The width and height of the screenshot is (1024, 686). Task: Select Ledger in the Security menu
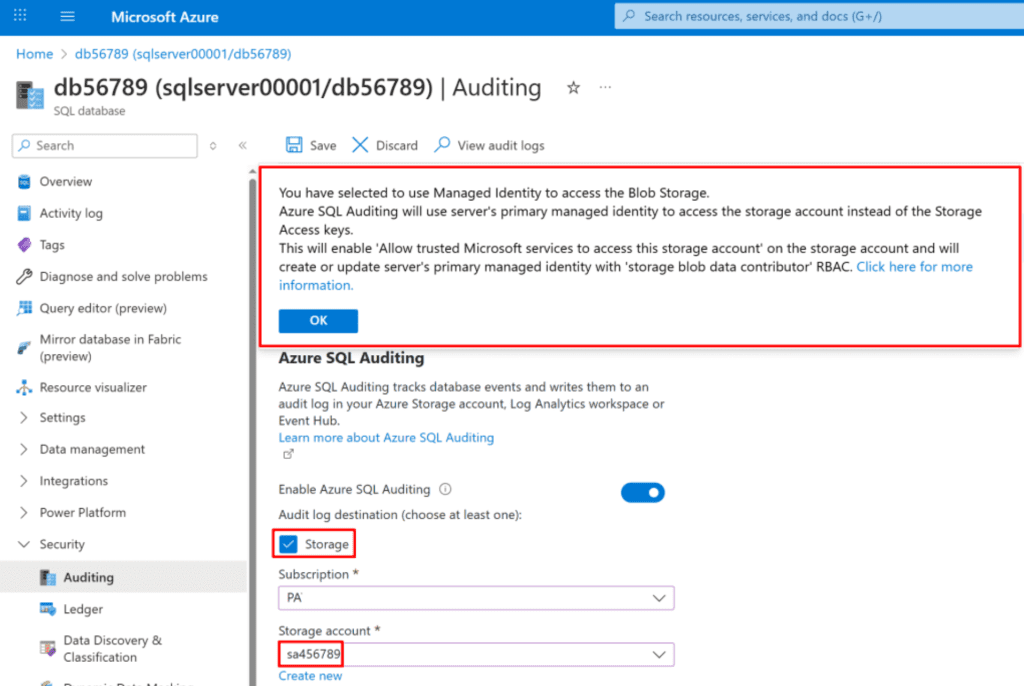83,609
